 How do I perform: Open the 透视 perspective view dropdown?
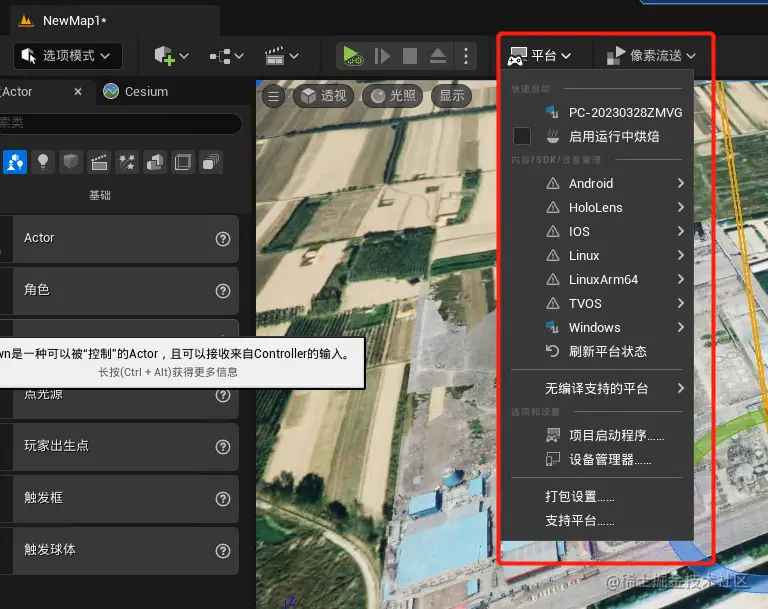tap(324, 96)
